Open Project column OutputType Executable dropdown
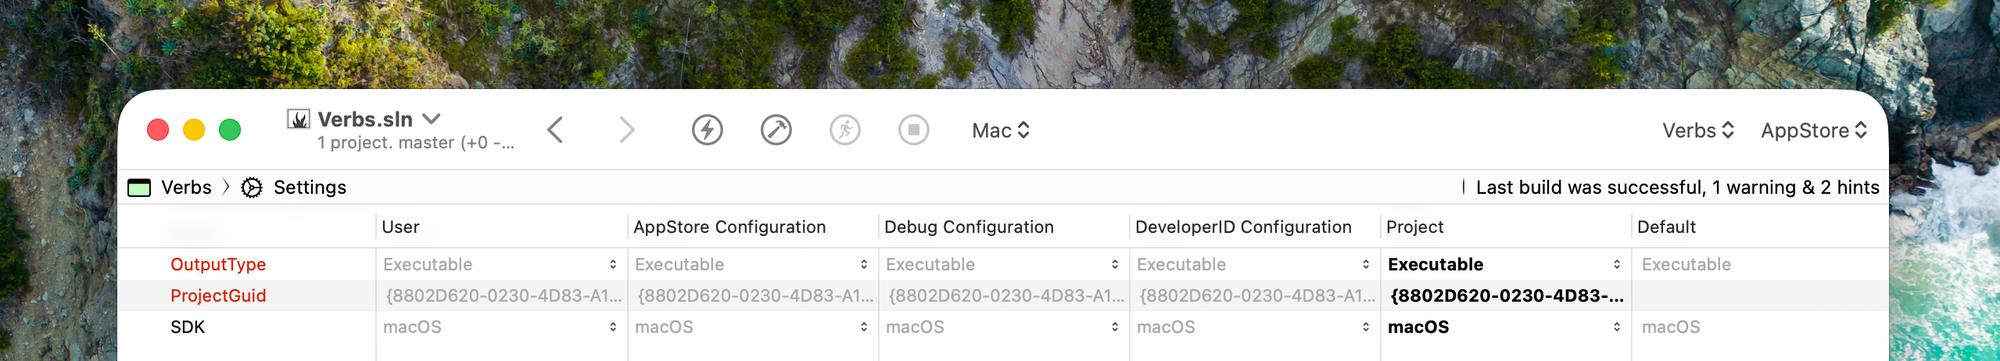This screenshot has width=2000, height=361. point(1505,265)
